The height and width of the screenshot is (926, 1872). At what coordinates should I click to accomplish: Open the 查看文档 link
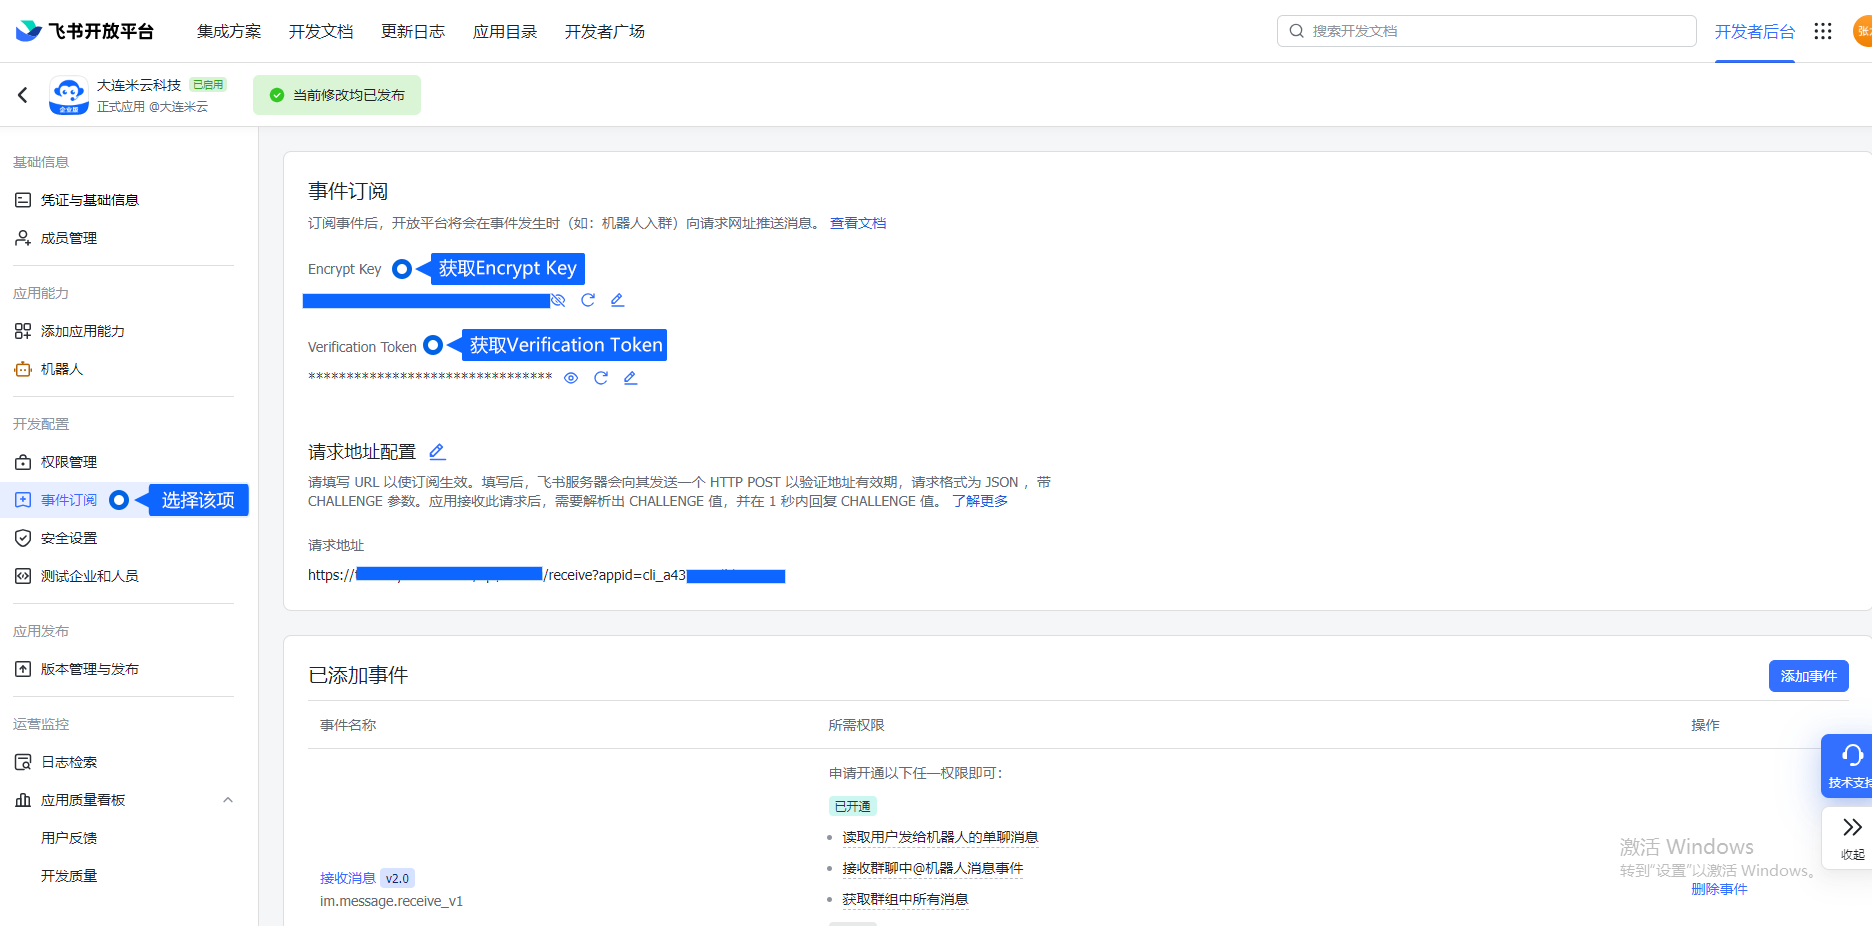[x=857, y=223]
